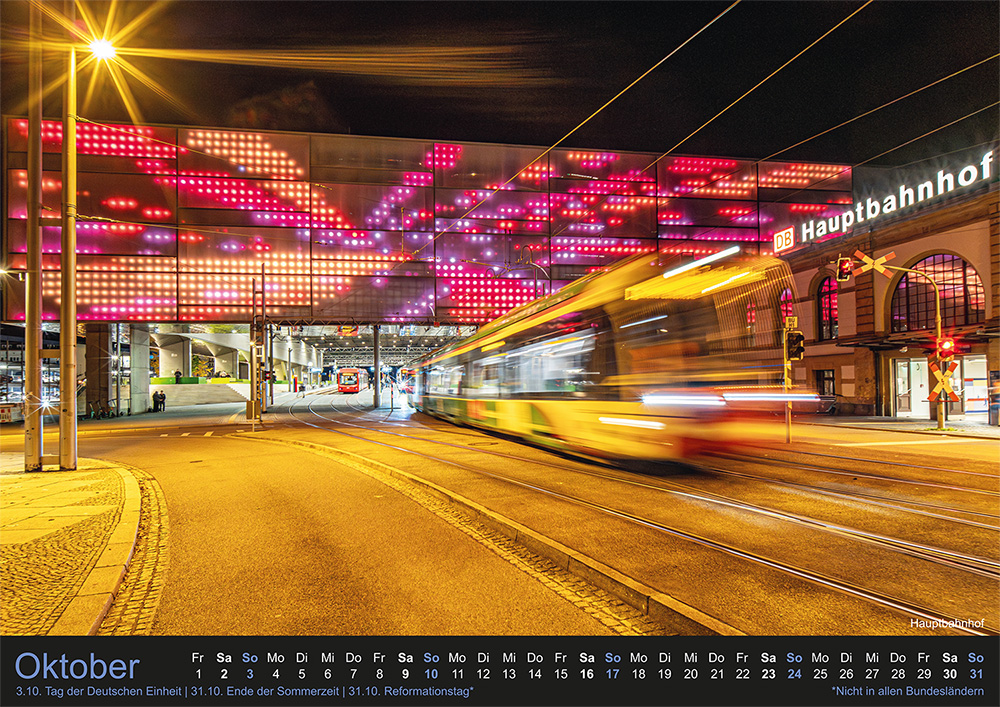Click the "Fr" weekday label above date 1

pyautogui.click(x=198, y=657)
